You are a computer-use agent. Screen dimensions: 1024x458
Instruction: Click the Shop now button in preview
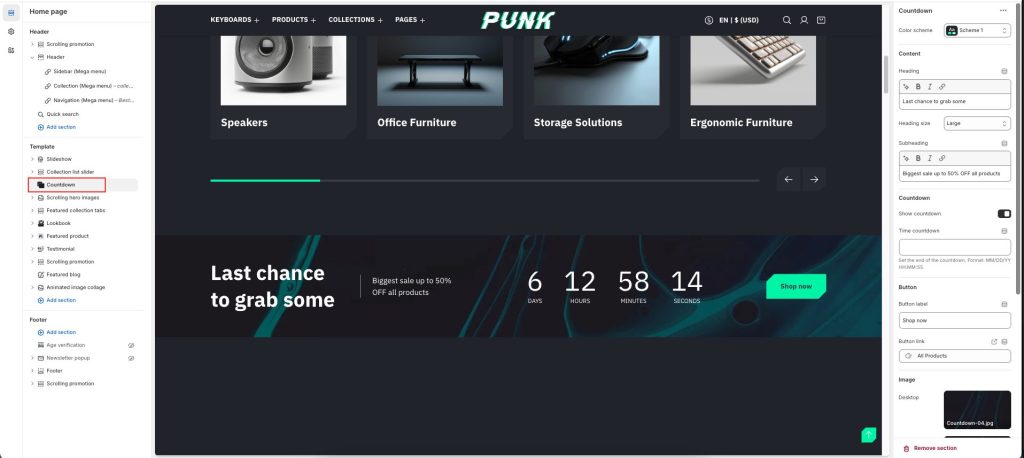pos(796,286)
